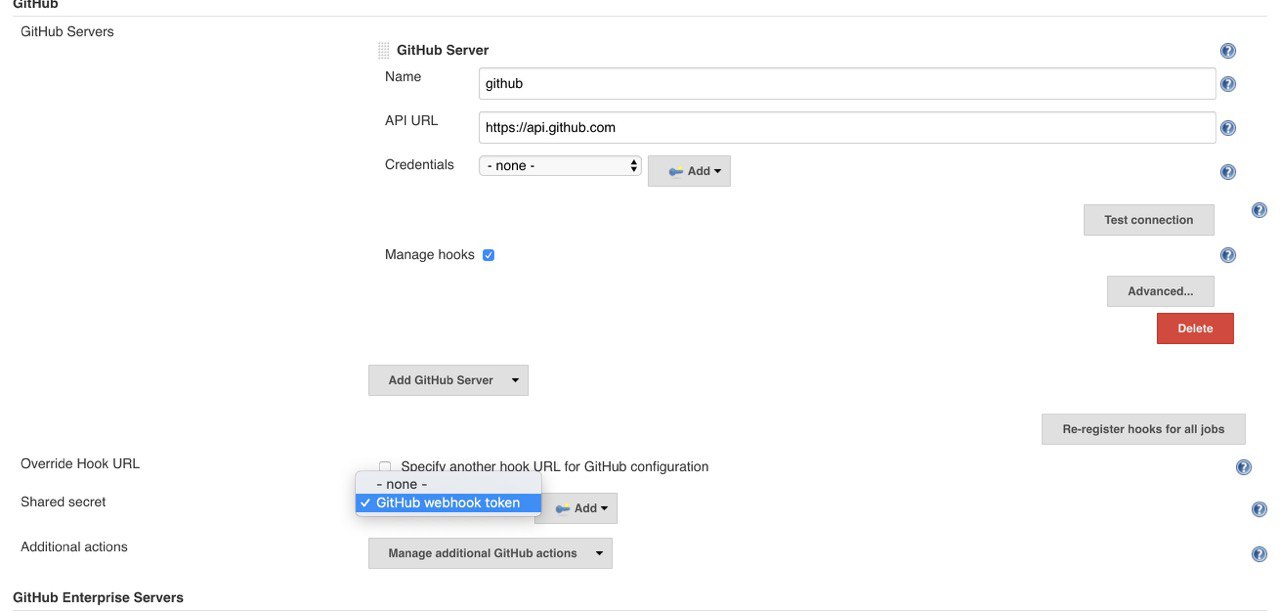Expand Manage additional GitHub actions dropdown
Image resolution: width=1280 pixels, height=611 pixels.
click(x=490, y=553)
